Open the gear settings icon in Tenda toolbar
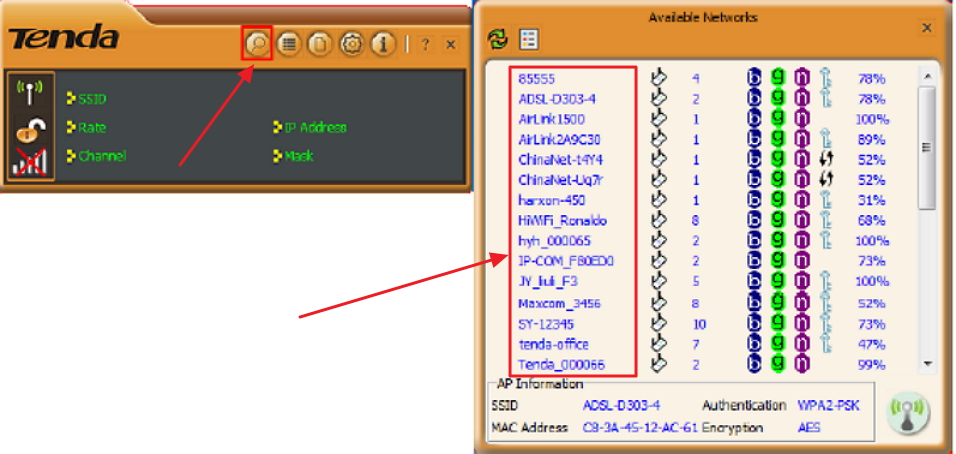This screenshot has width=956, height=454. click(x=351, y=44)
